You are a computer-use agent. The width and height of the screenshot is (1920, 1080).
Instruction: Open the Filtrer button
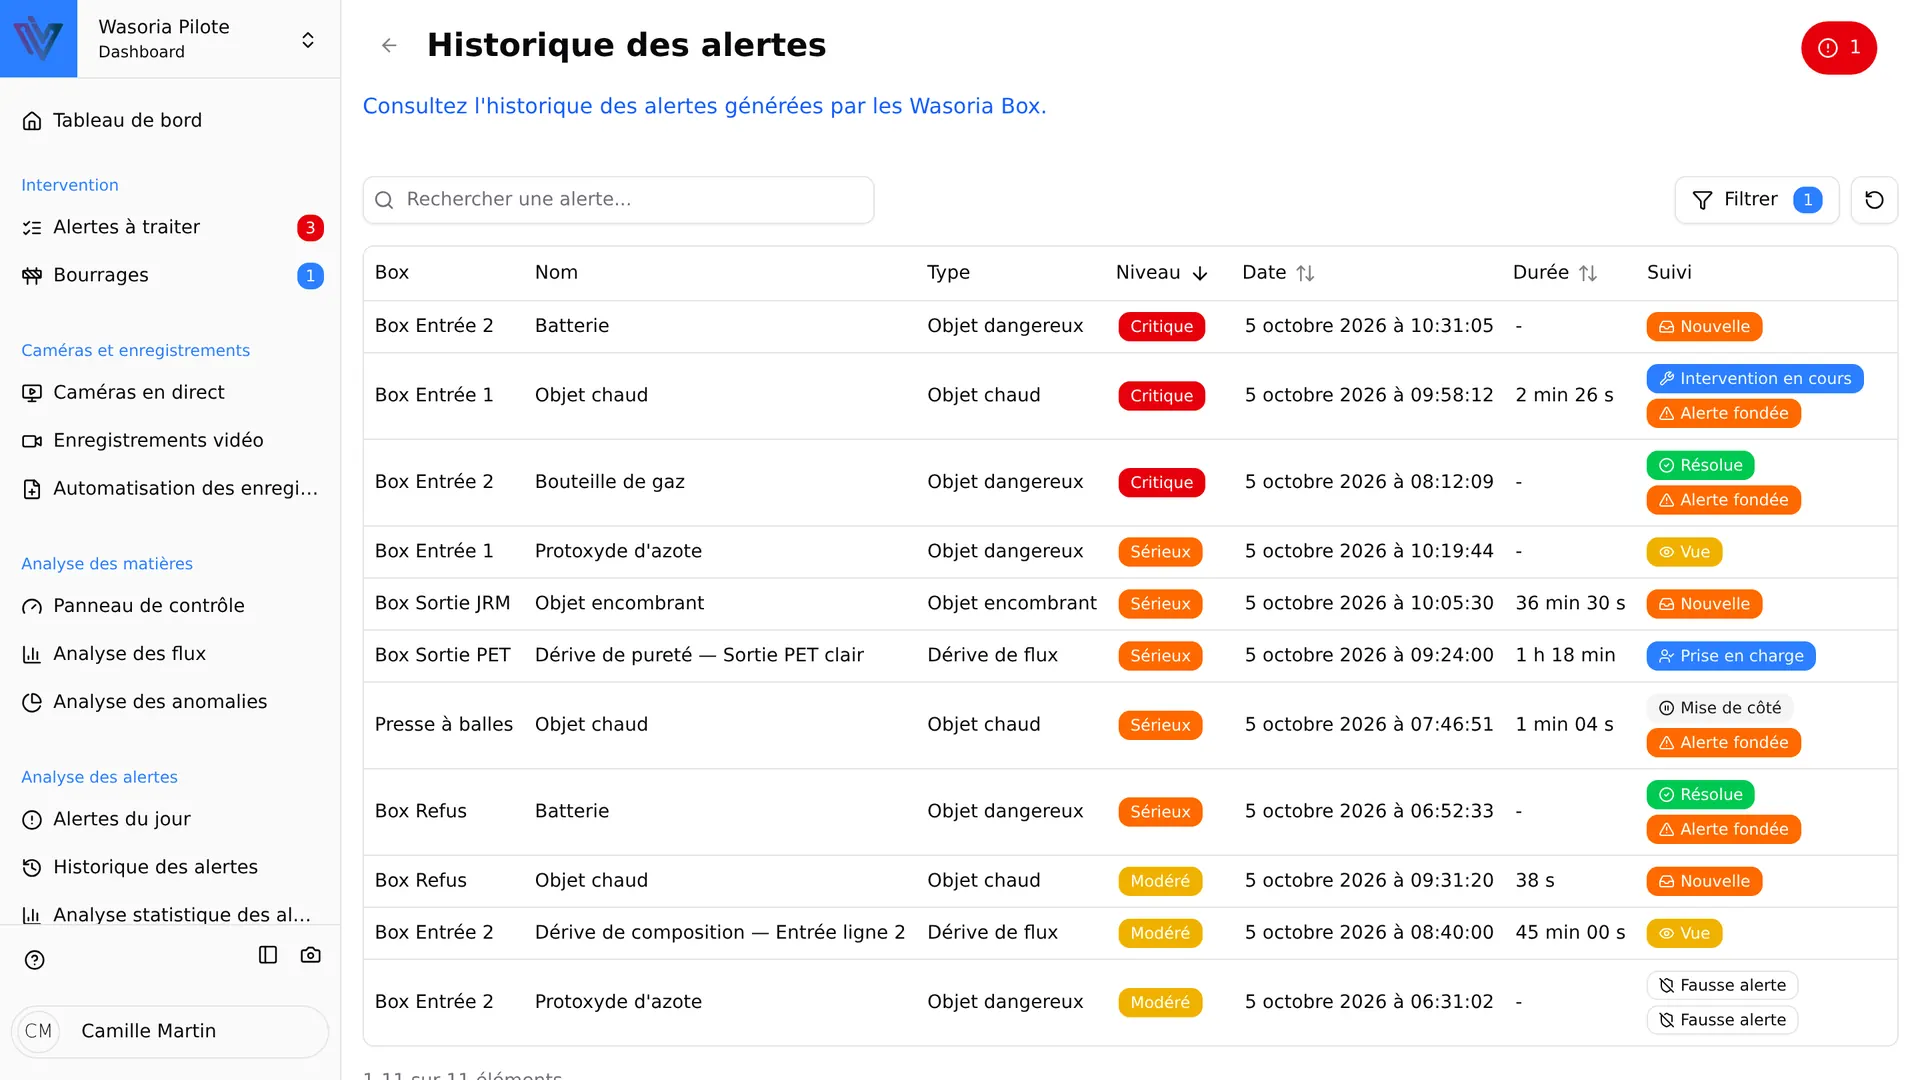[x=1756, y=200]
